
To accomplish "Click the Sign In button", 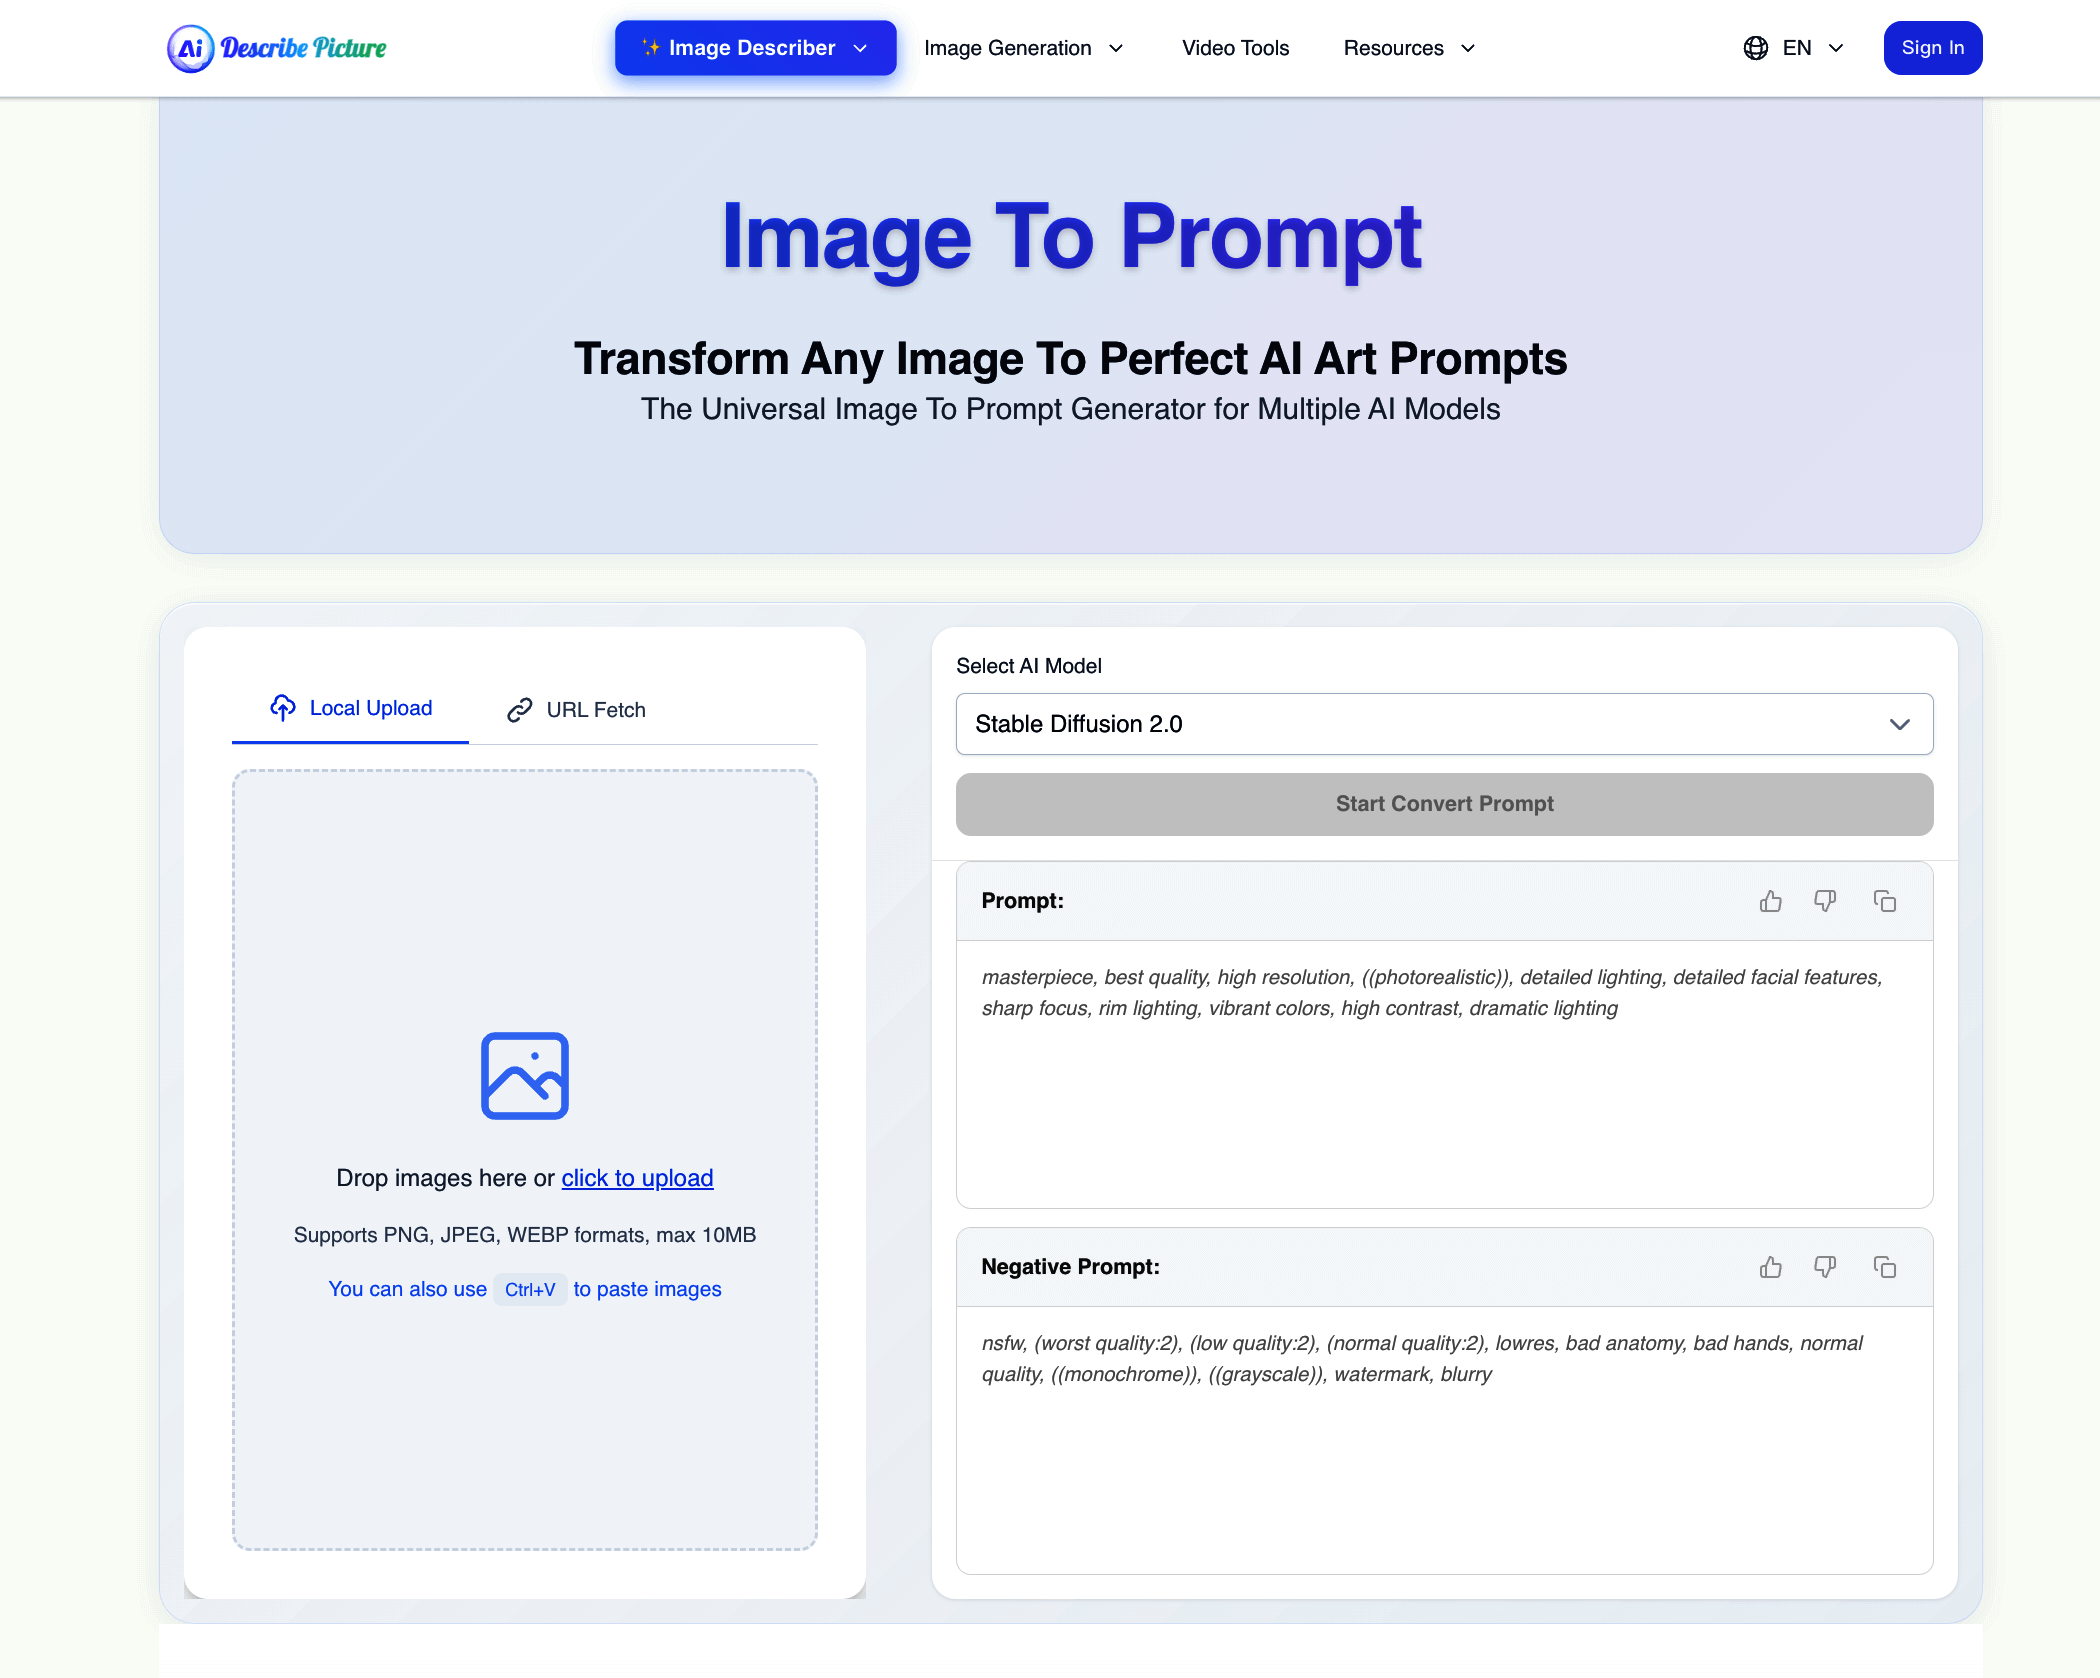I will pyautogui.click(x=1932, y=47).
